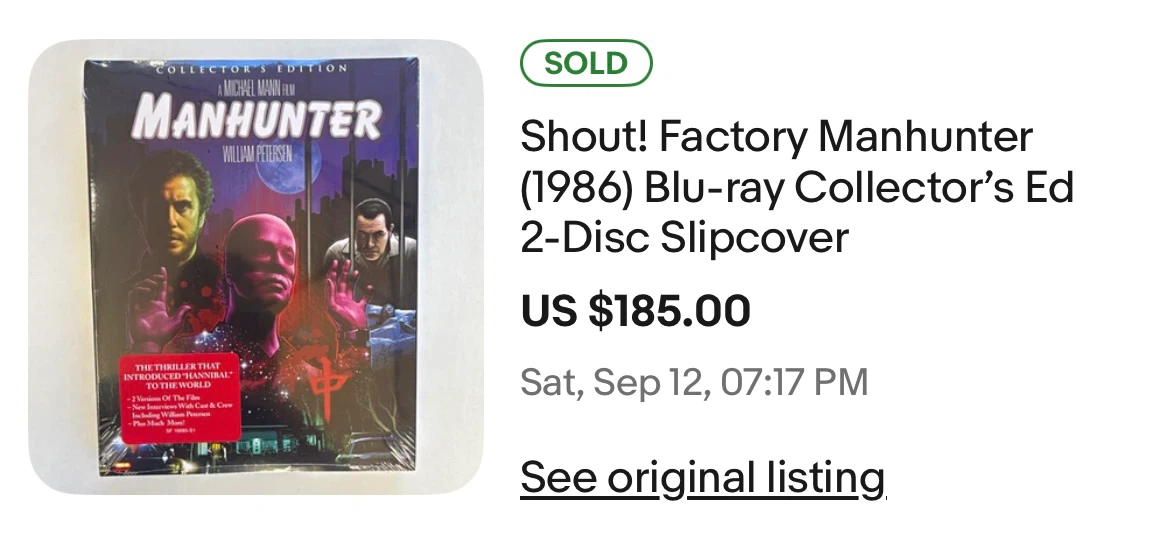The height and width of the screenshot is (547, 1149).
Task: Click the US $185.00 sold price
Action: click(x=635, y=310)
